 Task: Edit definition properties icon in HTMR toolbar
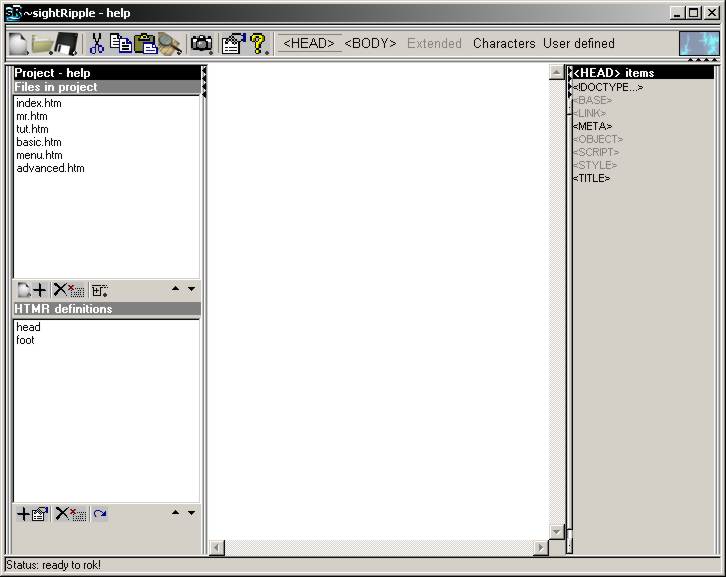[x=40, y=514]
